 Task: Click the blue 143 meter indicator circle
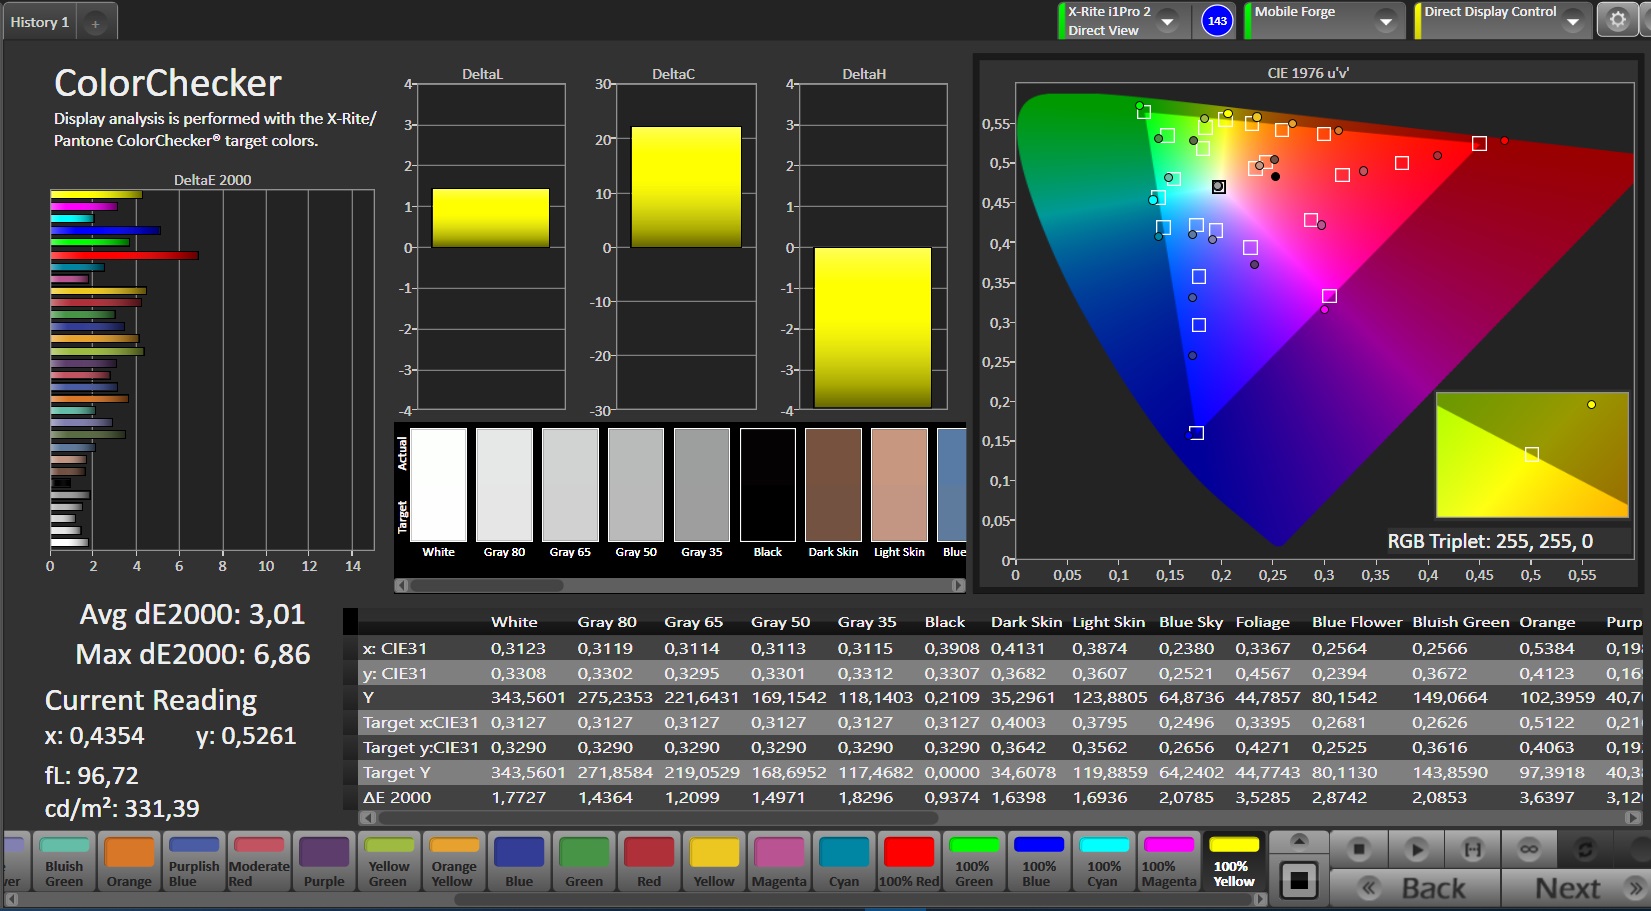click(1217, 21)
